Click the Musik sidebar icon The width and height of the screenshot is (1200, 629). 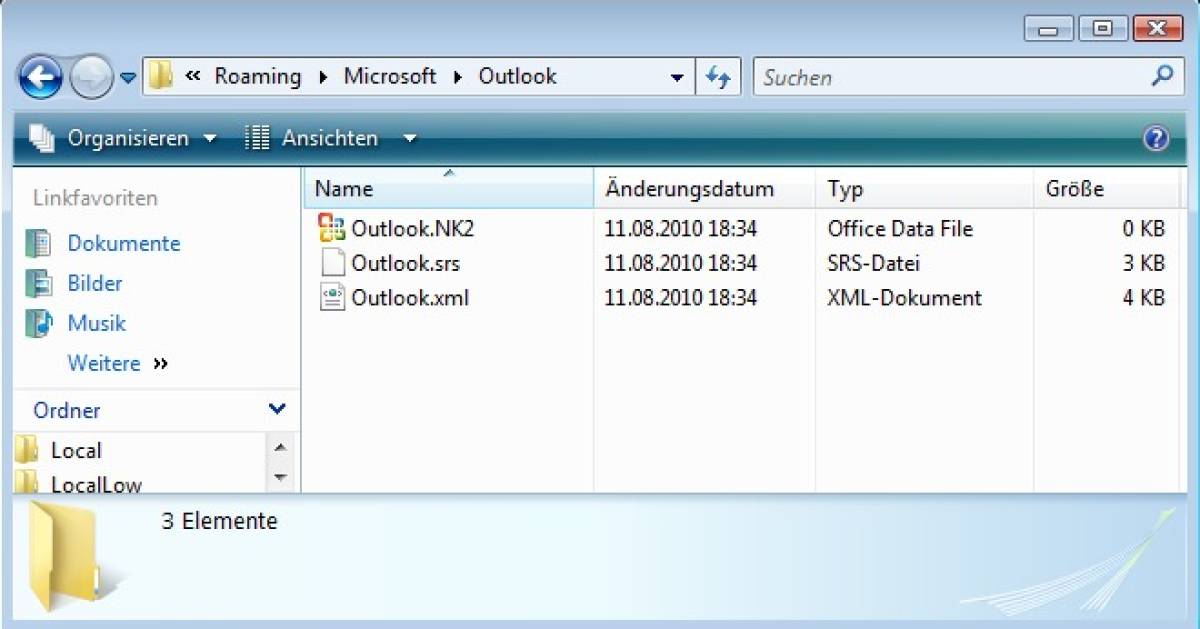tap(38, 323)
